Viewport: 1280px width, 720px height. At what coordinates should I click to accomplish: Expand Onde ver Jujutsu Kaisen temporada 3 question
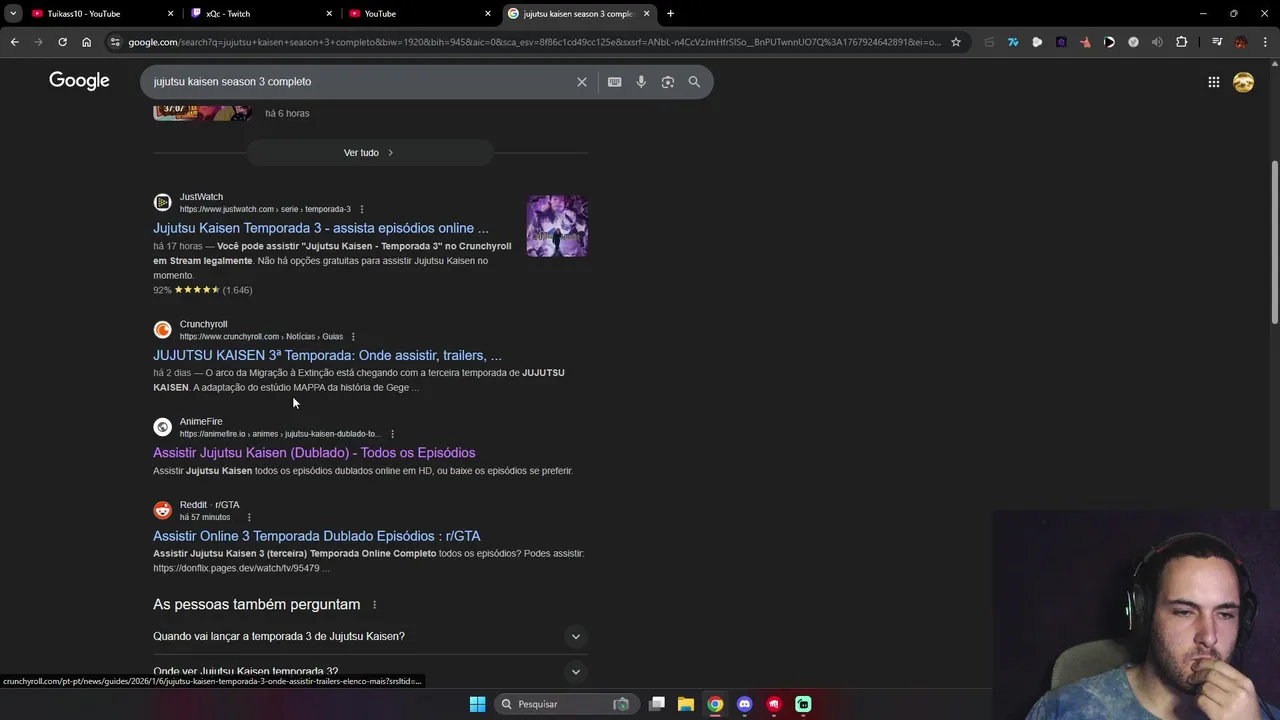[x=575, y=672]
